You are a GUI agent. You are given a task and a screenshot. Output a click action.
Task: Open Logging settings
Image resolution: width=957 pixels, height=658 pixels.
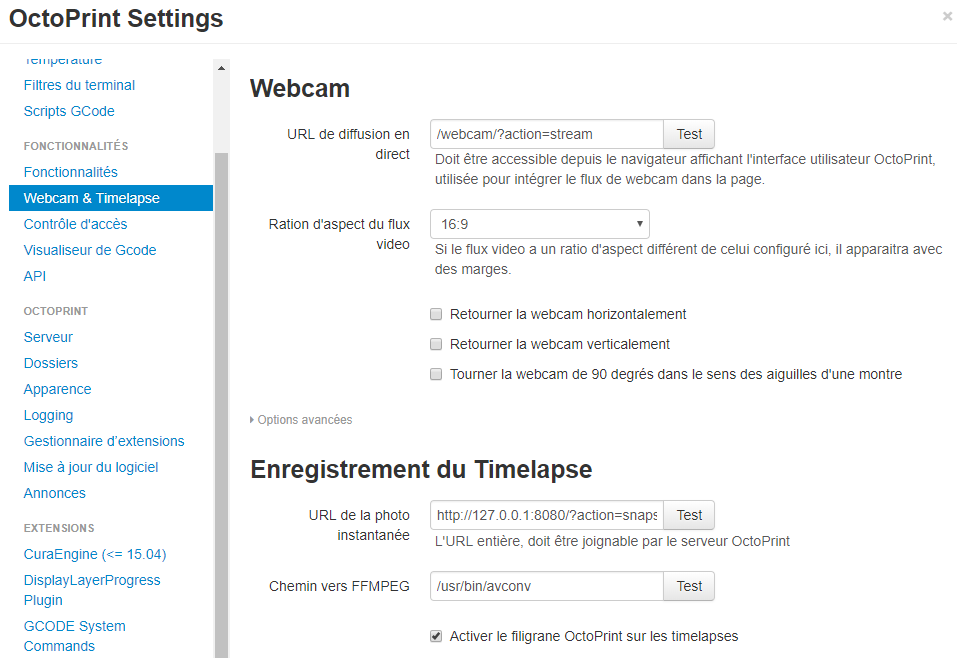(x=48, y=415)
